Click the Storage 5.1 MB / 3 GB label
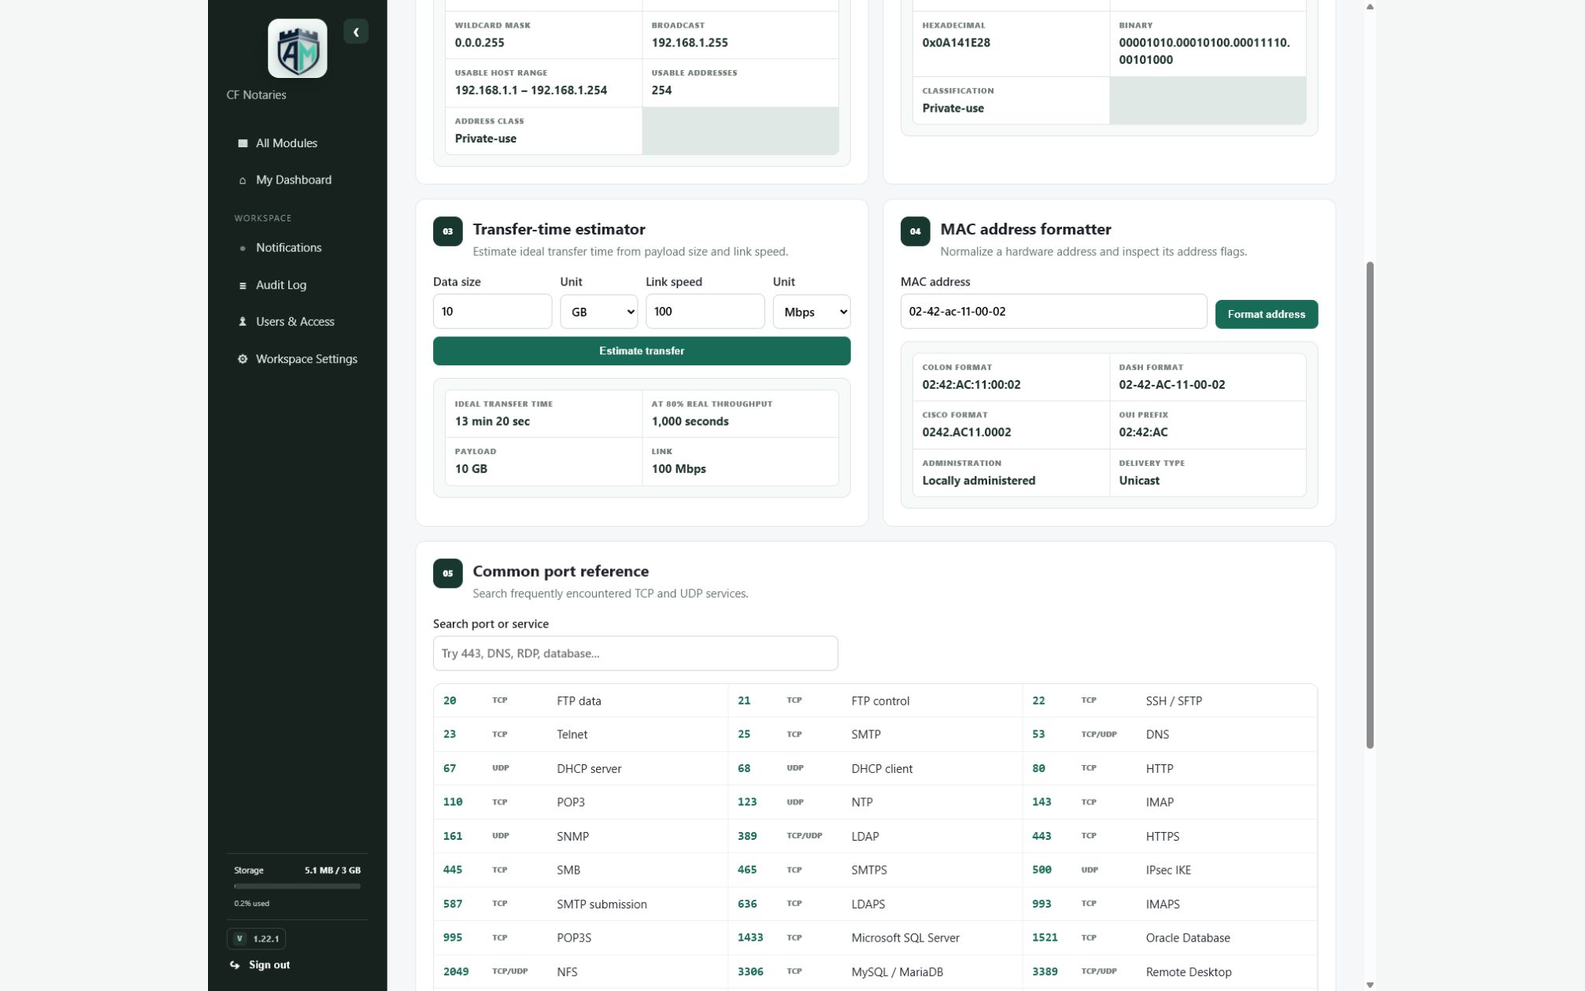 pos(297,871)
